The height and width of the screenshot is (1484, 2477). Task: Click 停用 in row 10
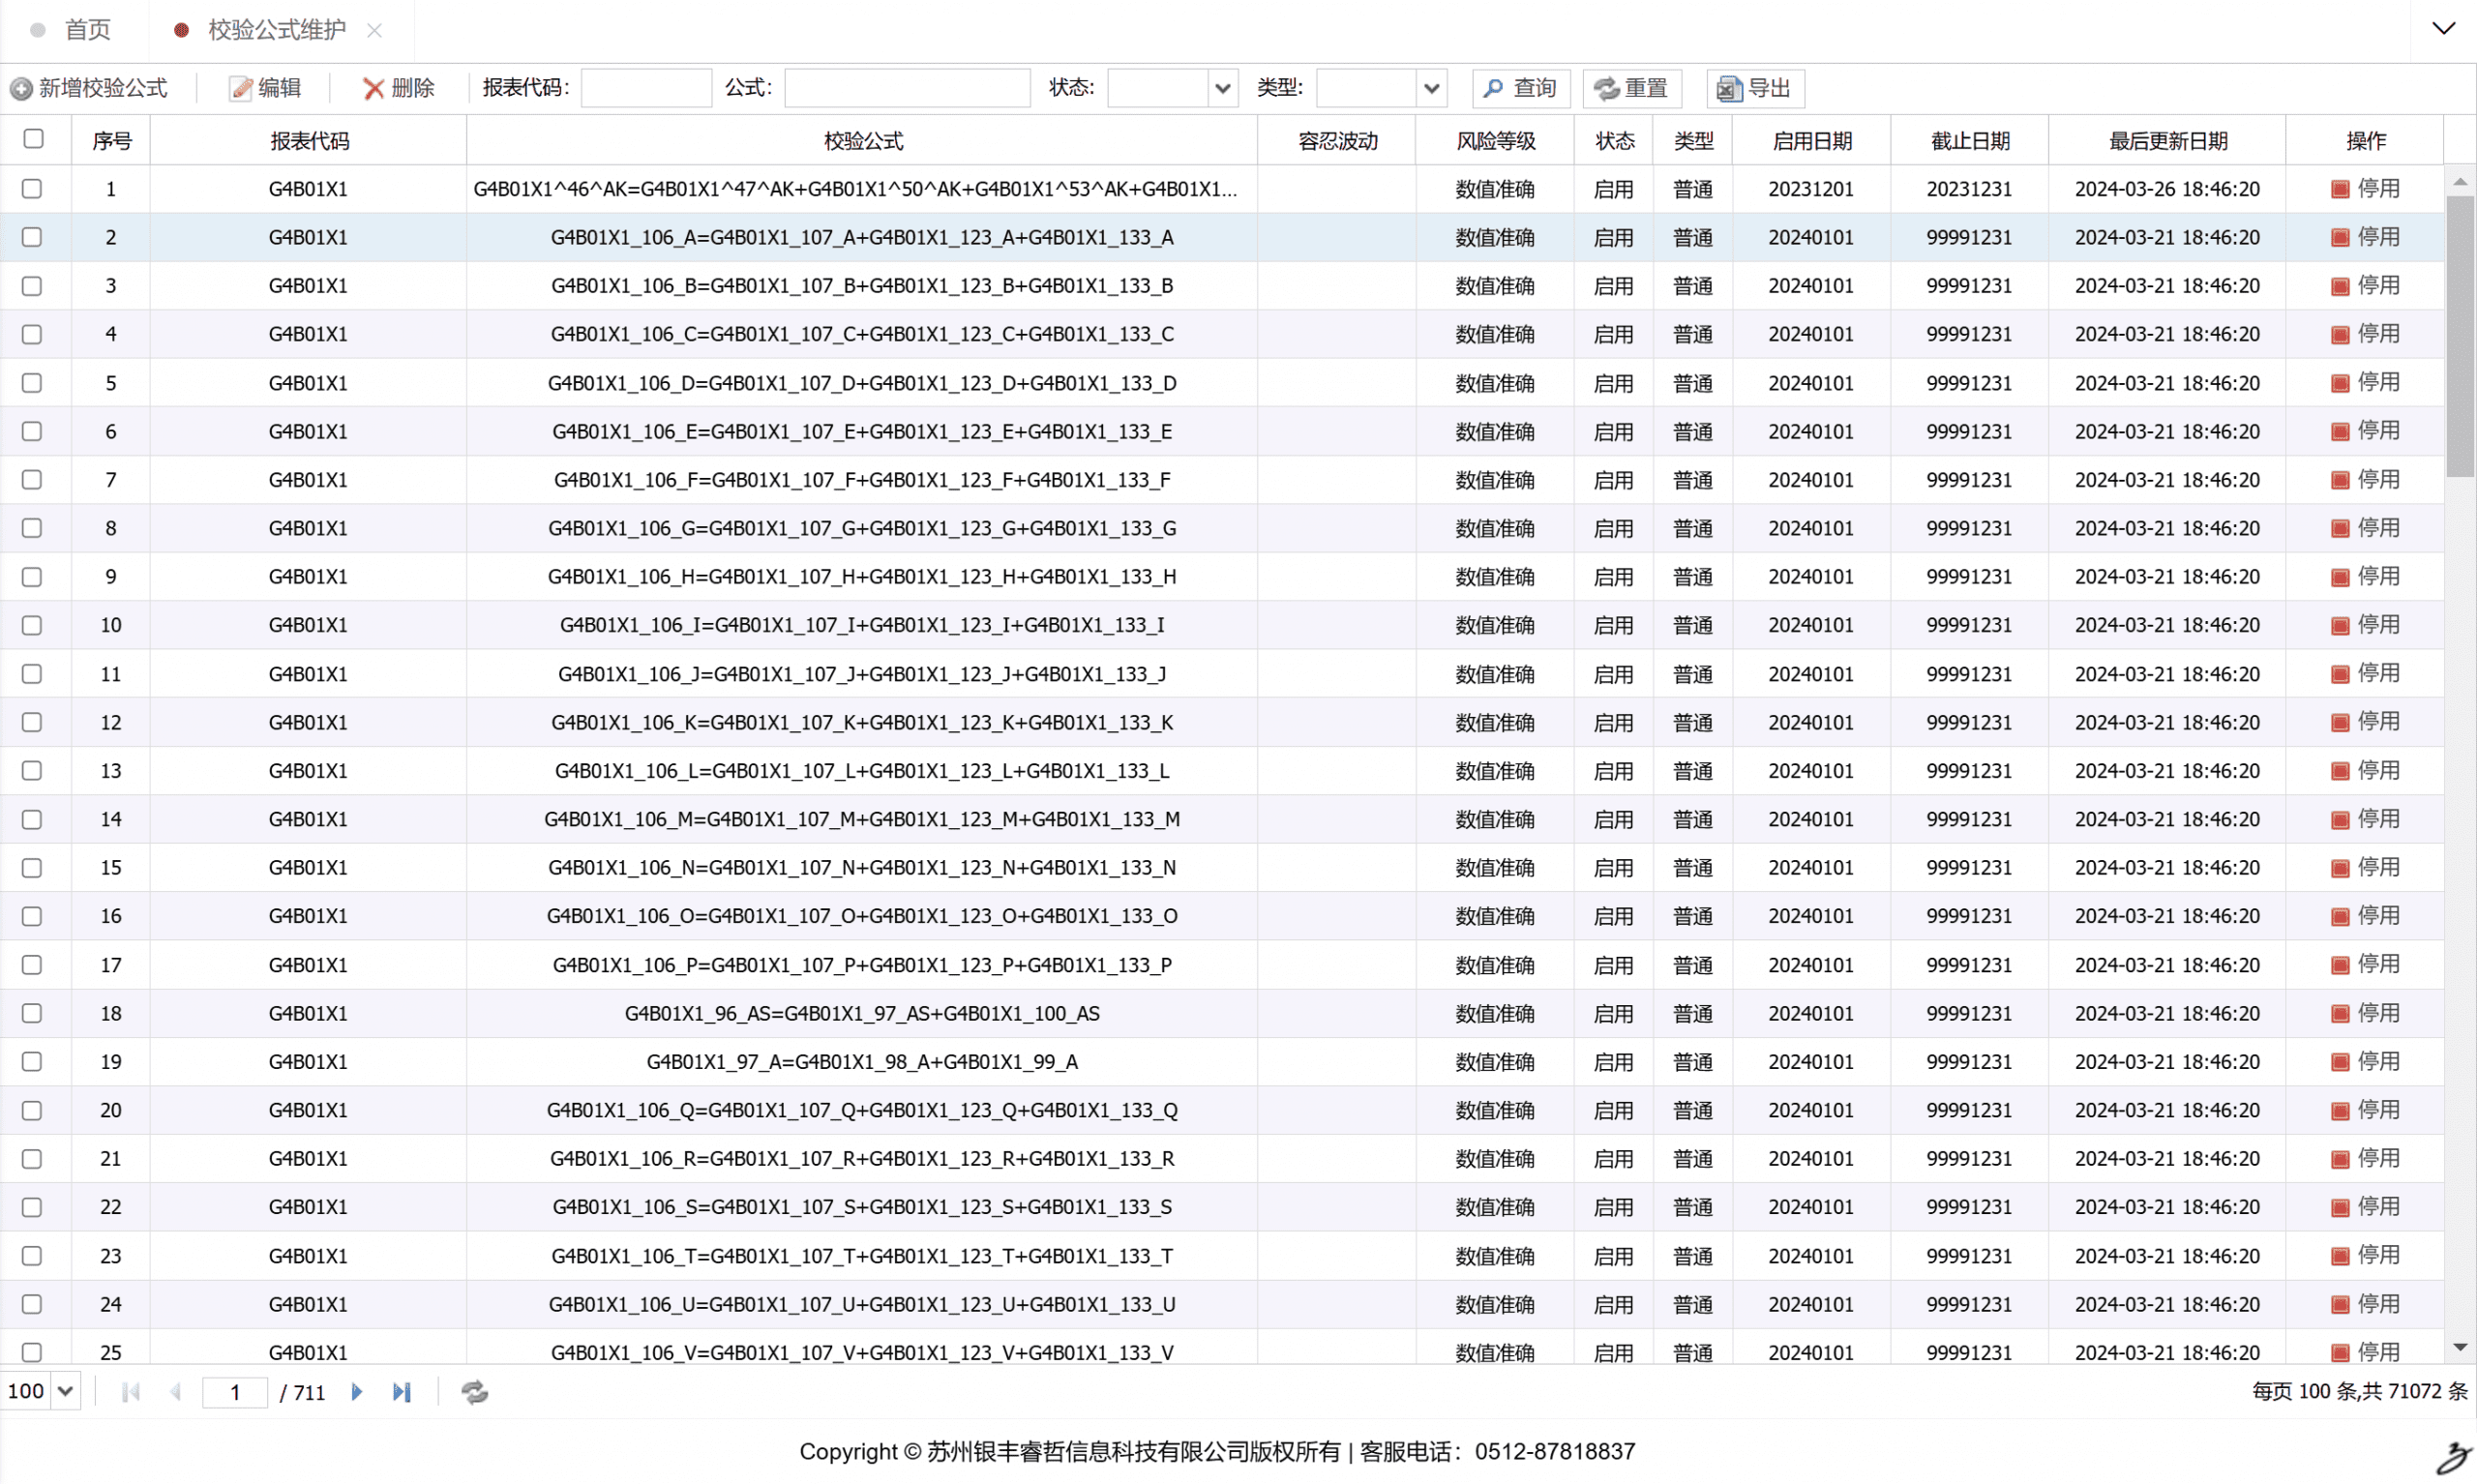pos(2365,625)
